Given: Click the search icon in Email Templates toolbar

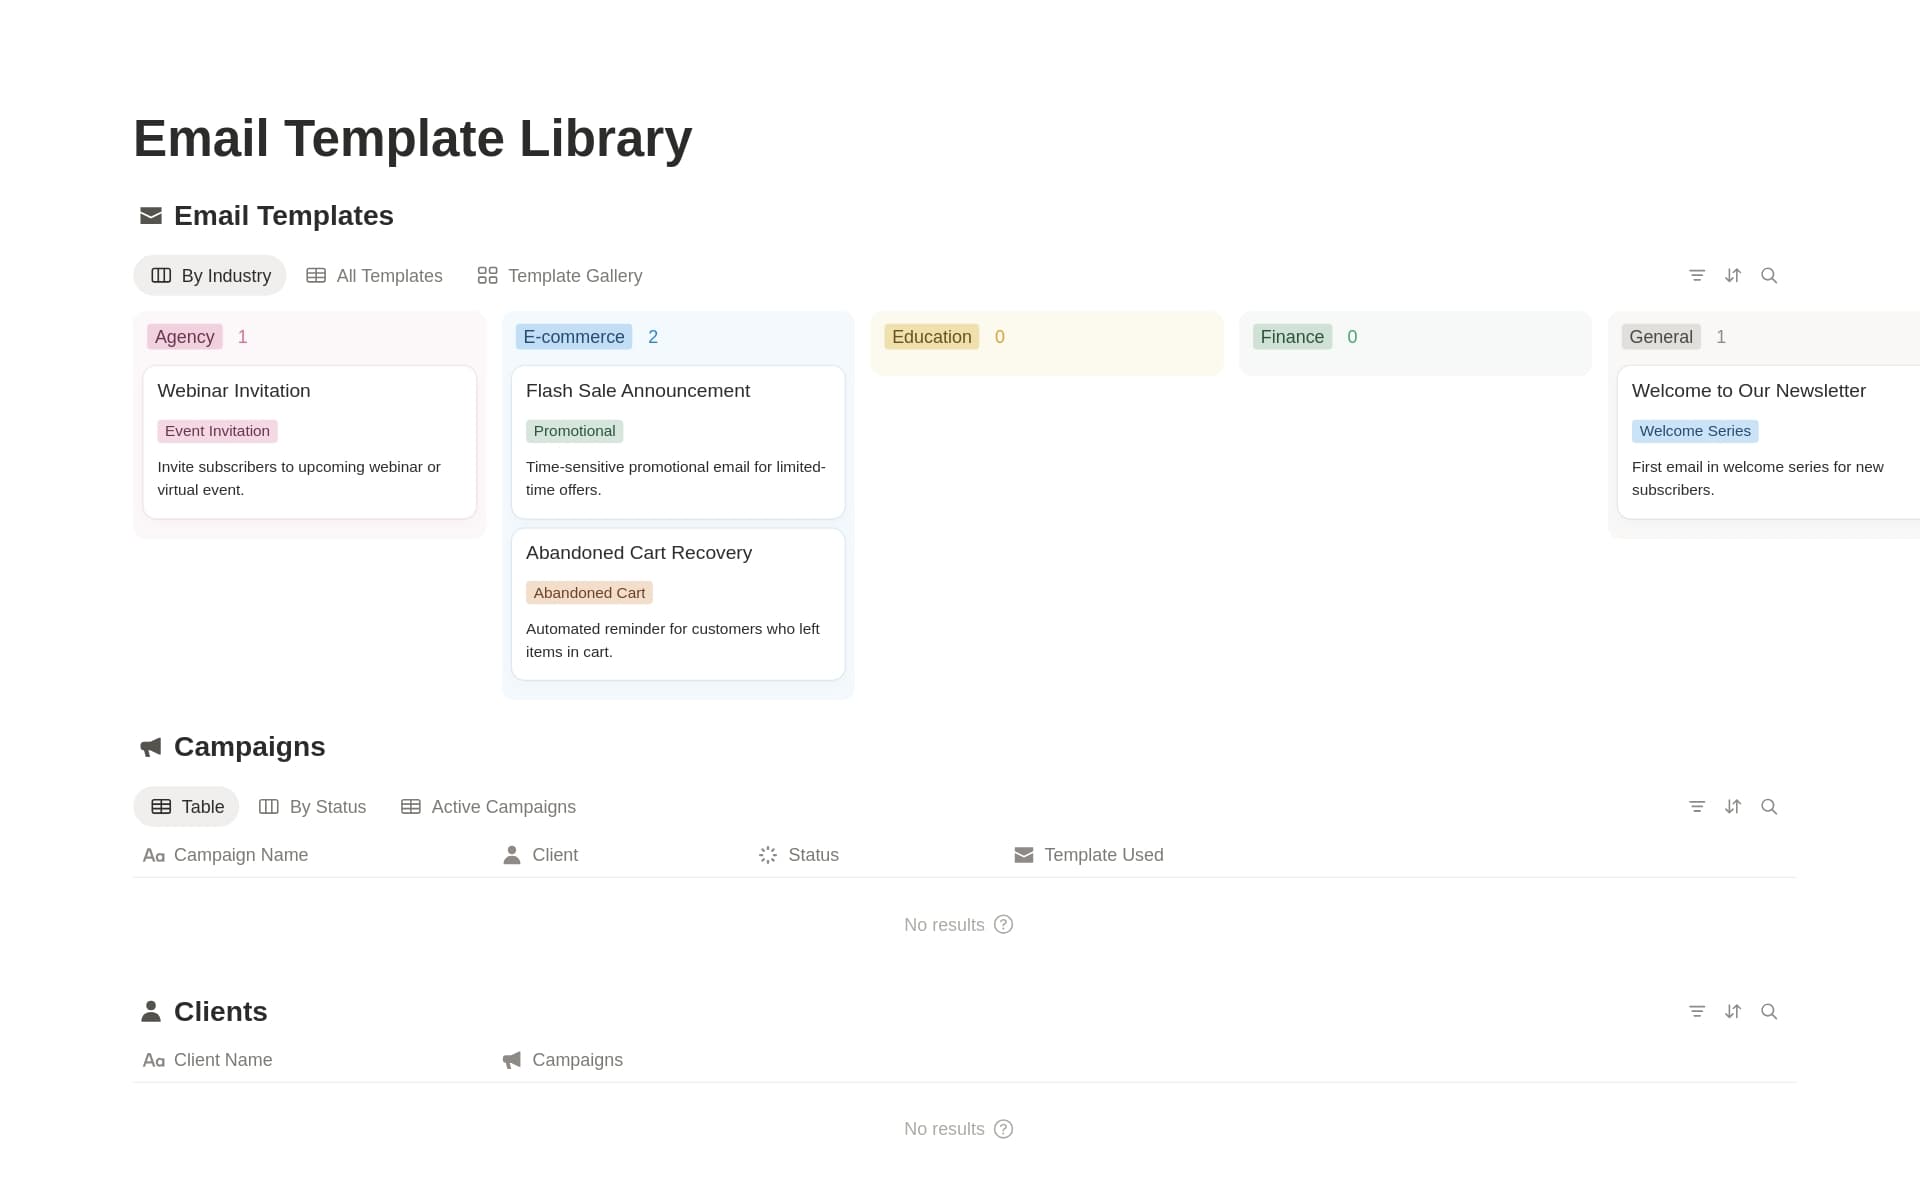Looking at the screenshot, I should (1769, 275).
